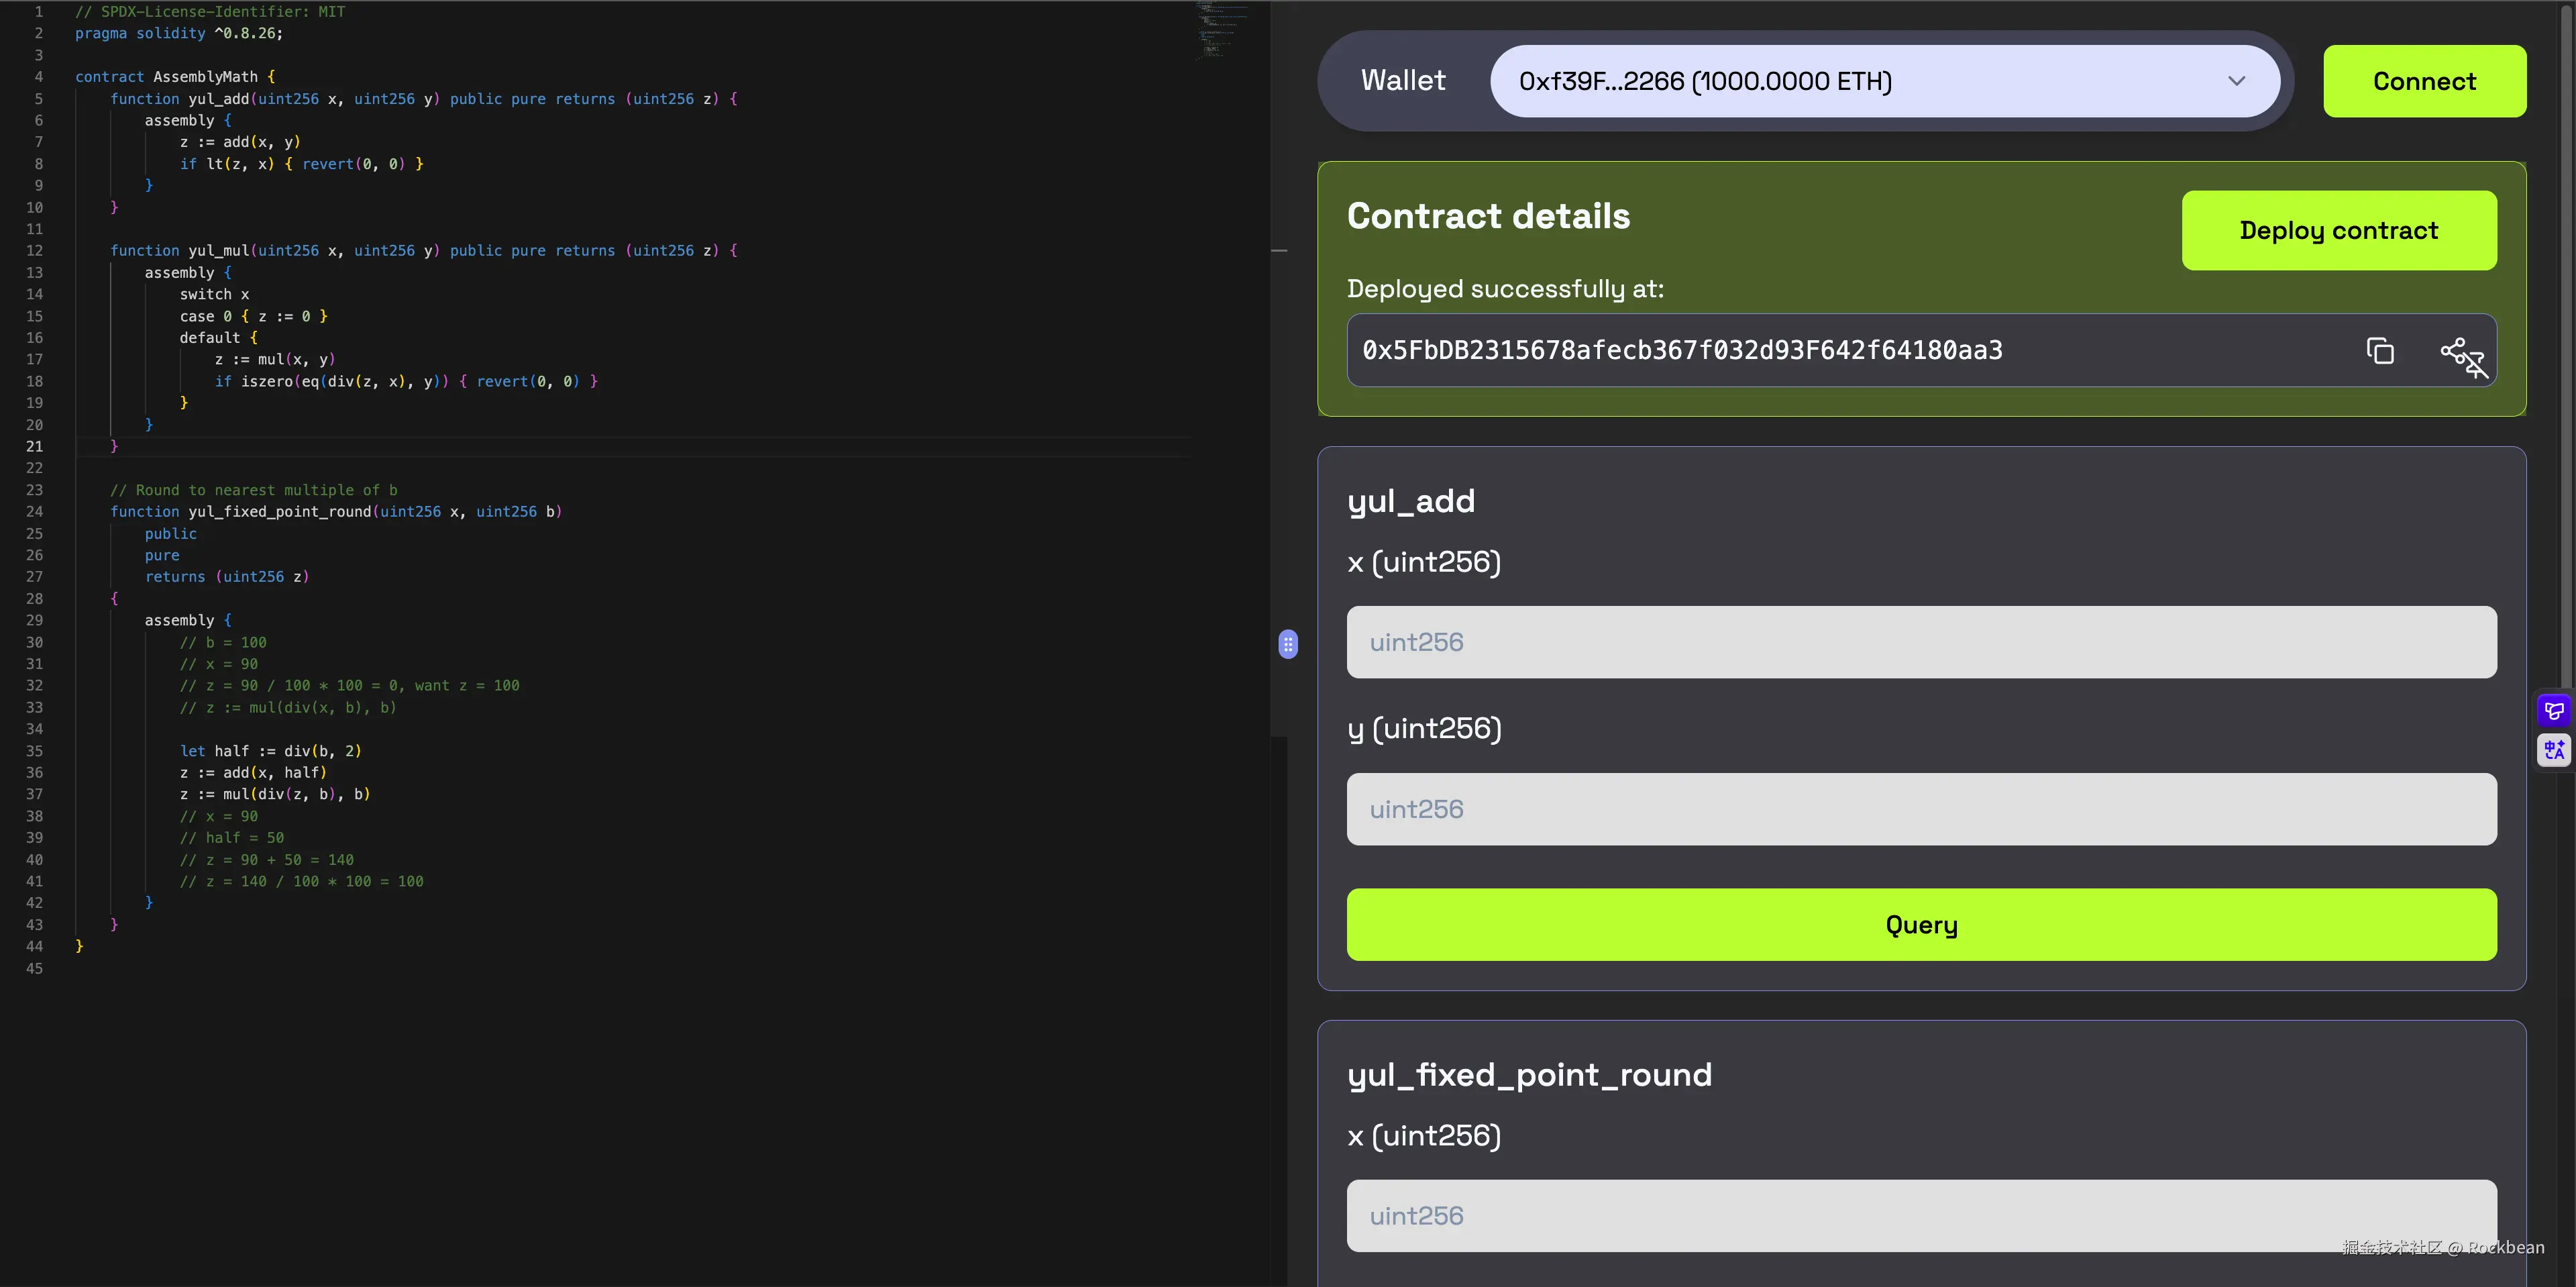Run Query under yul_add
The width and height of the screenshot is (2576, 1287).
click(1921, 924)
